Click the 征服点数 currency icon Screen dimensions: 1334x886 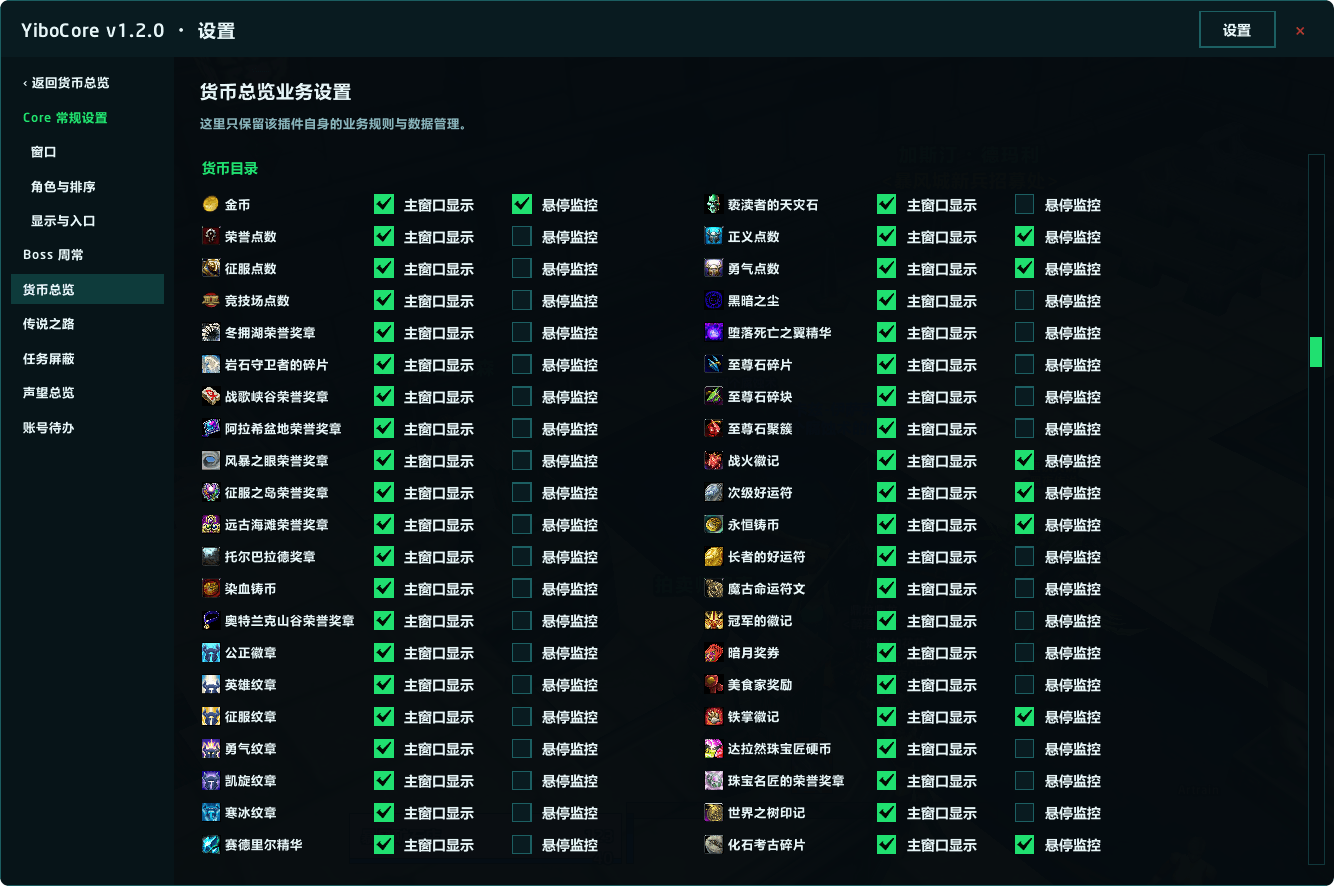coord(211,268)
